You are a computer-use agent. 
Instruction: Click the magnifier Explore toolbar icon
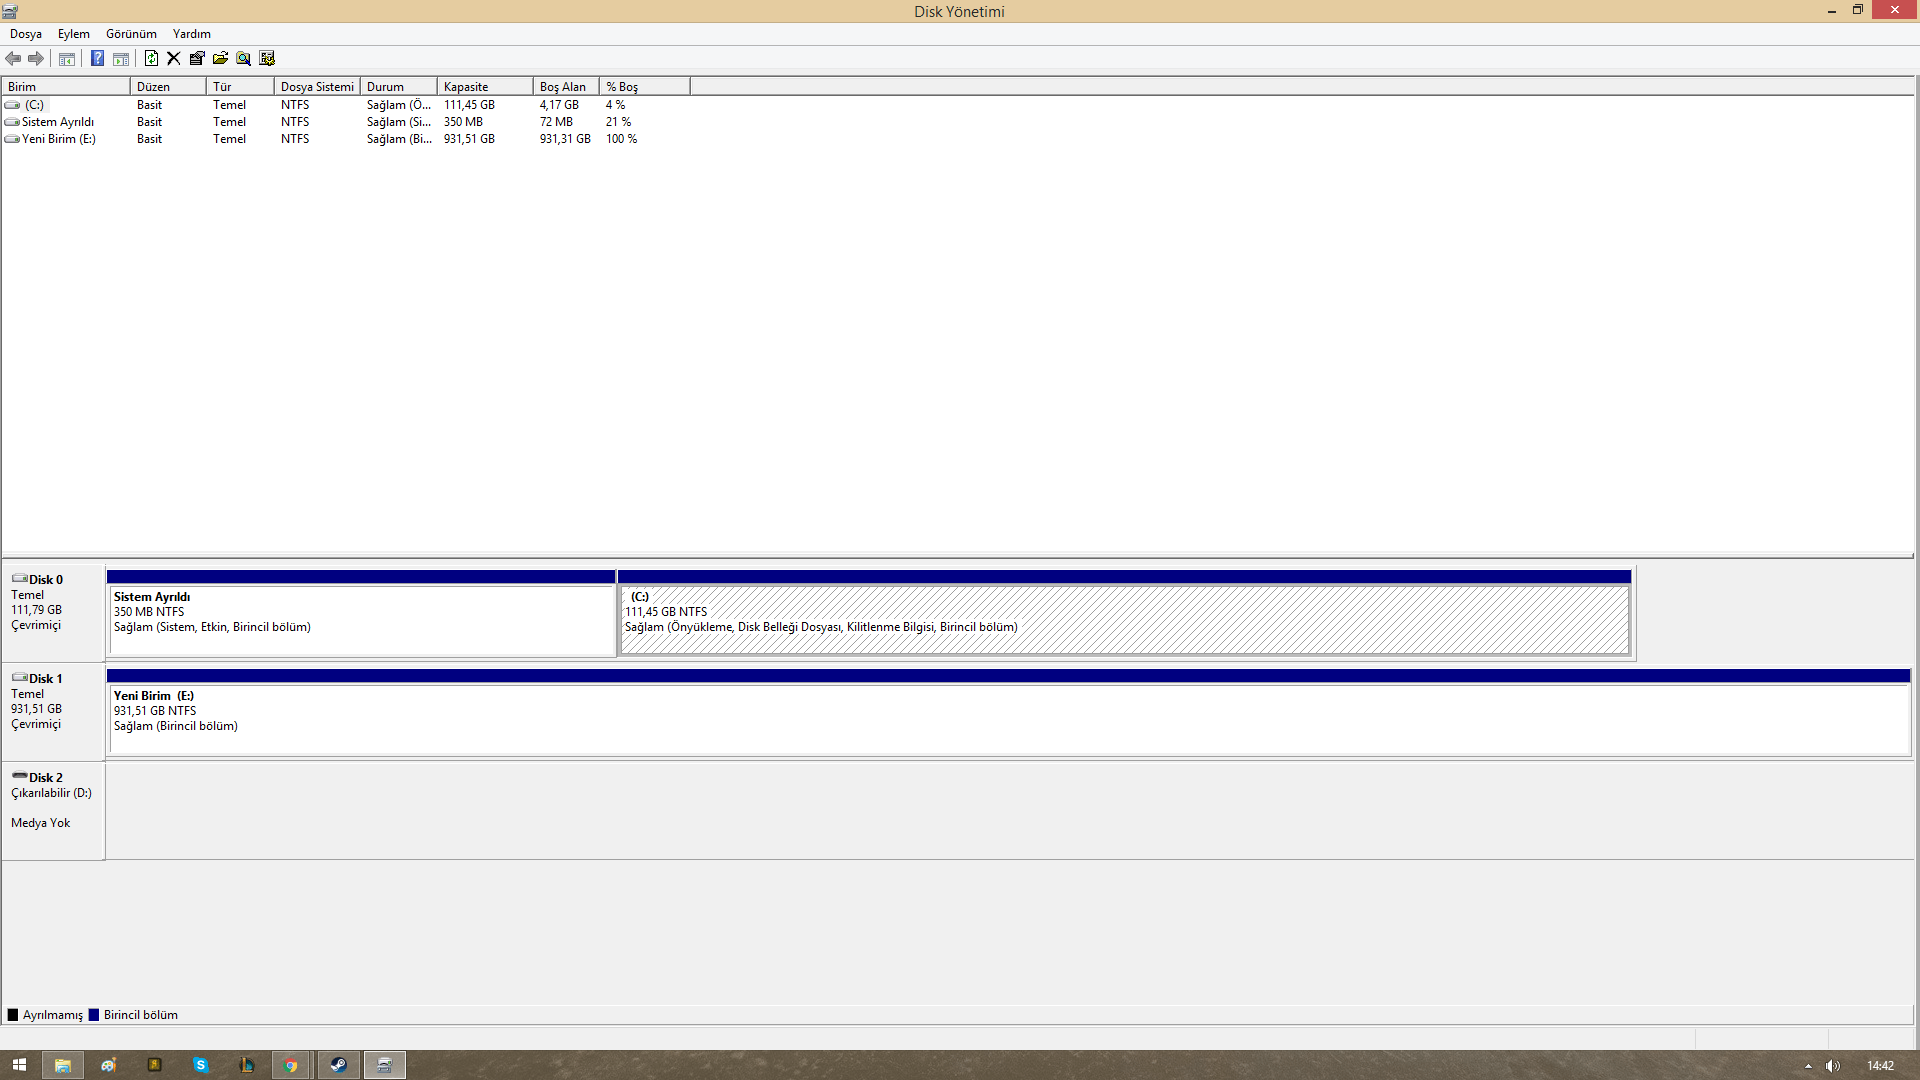243,58
